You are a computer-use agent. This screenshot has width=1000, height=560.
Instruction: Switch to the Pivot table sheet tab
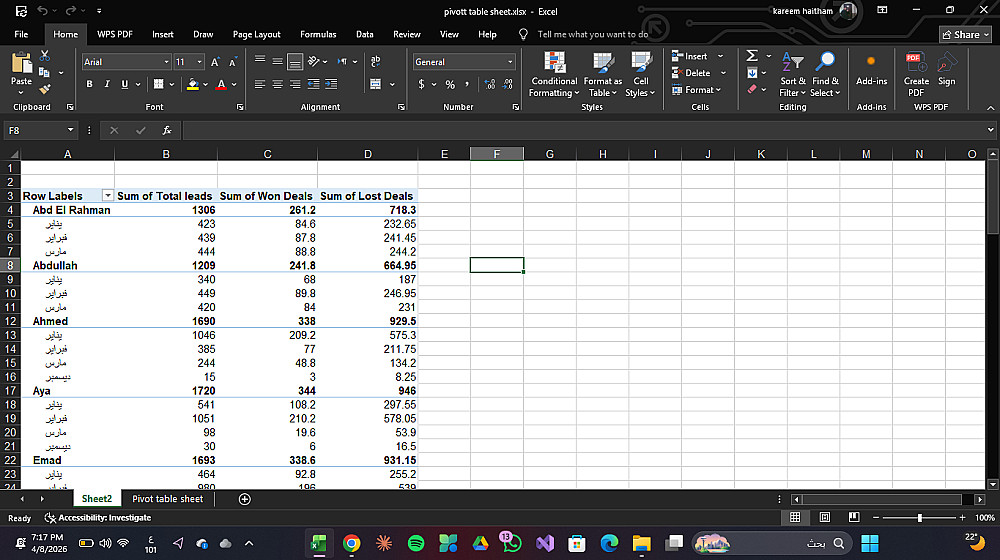tap(167, 499)
